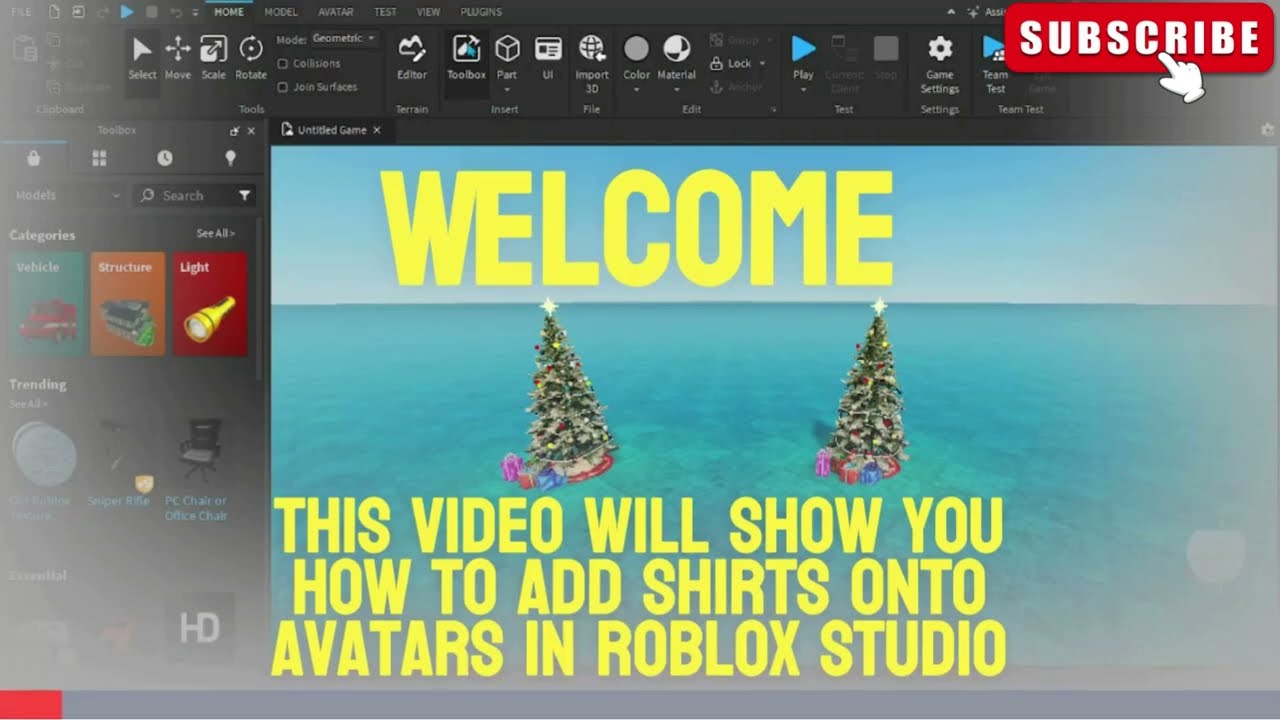The image size is (1280, 720).
Task: Close the Toolbox panel
Action: (x=251, y=131)
